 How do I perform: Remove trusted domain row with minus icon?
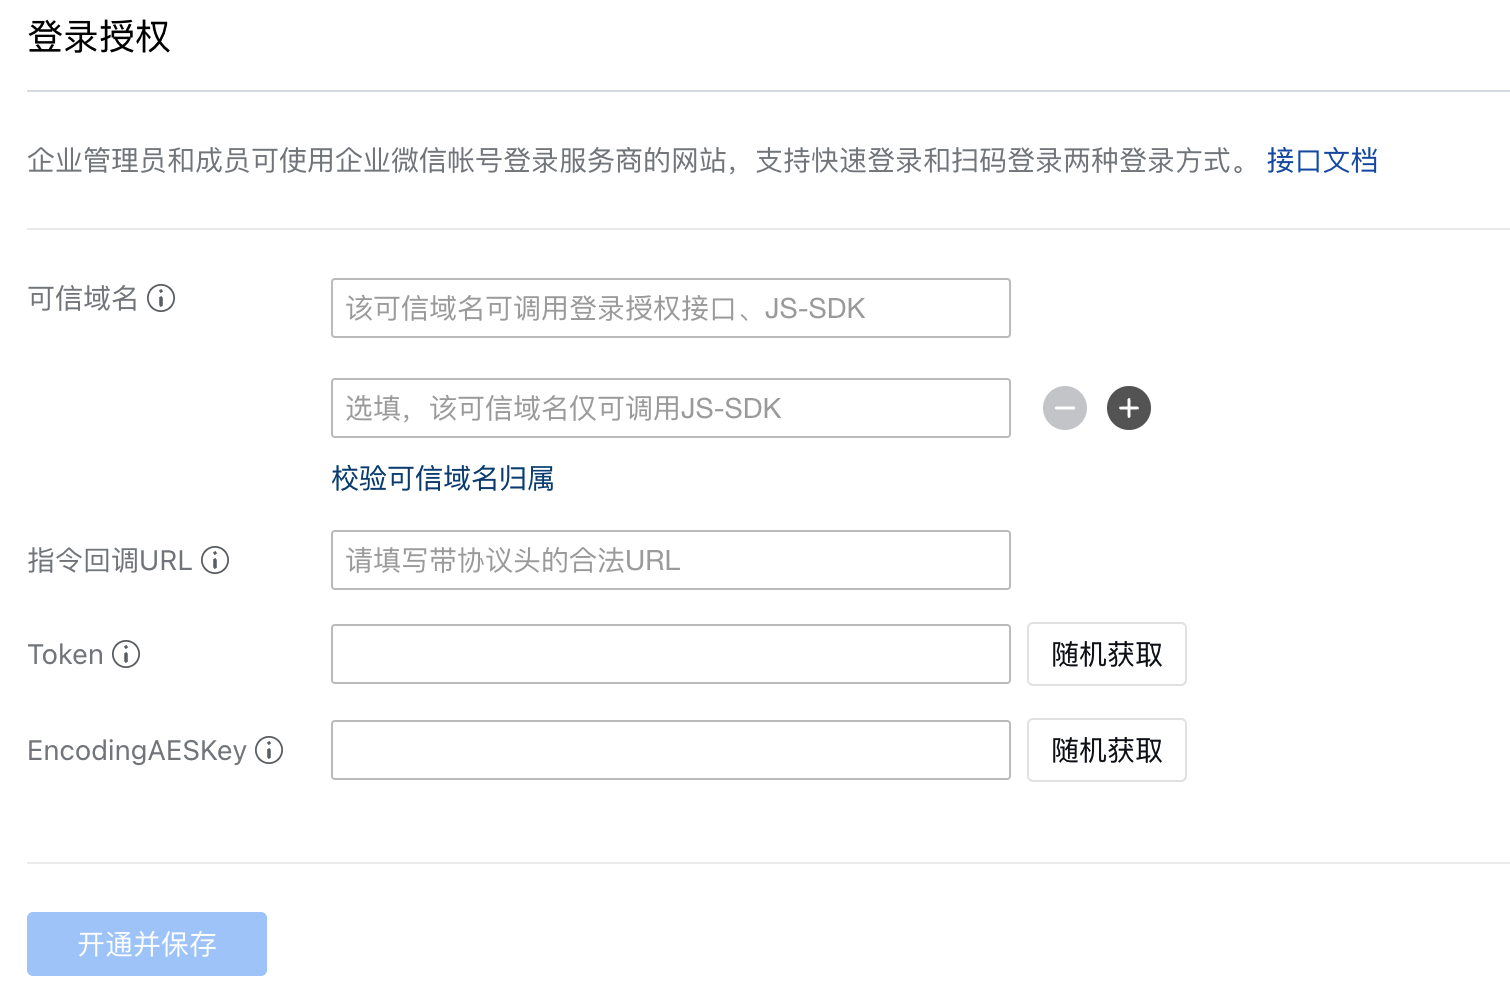pos(1065,408)
